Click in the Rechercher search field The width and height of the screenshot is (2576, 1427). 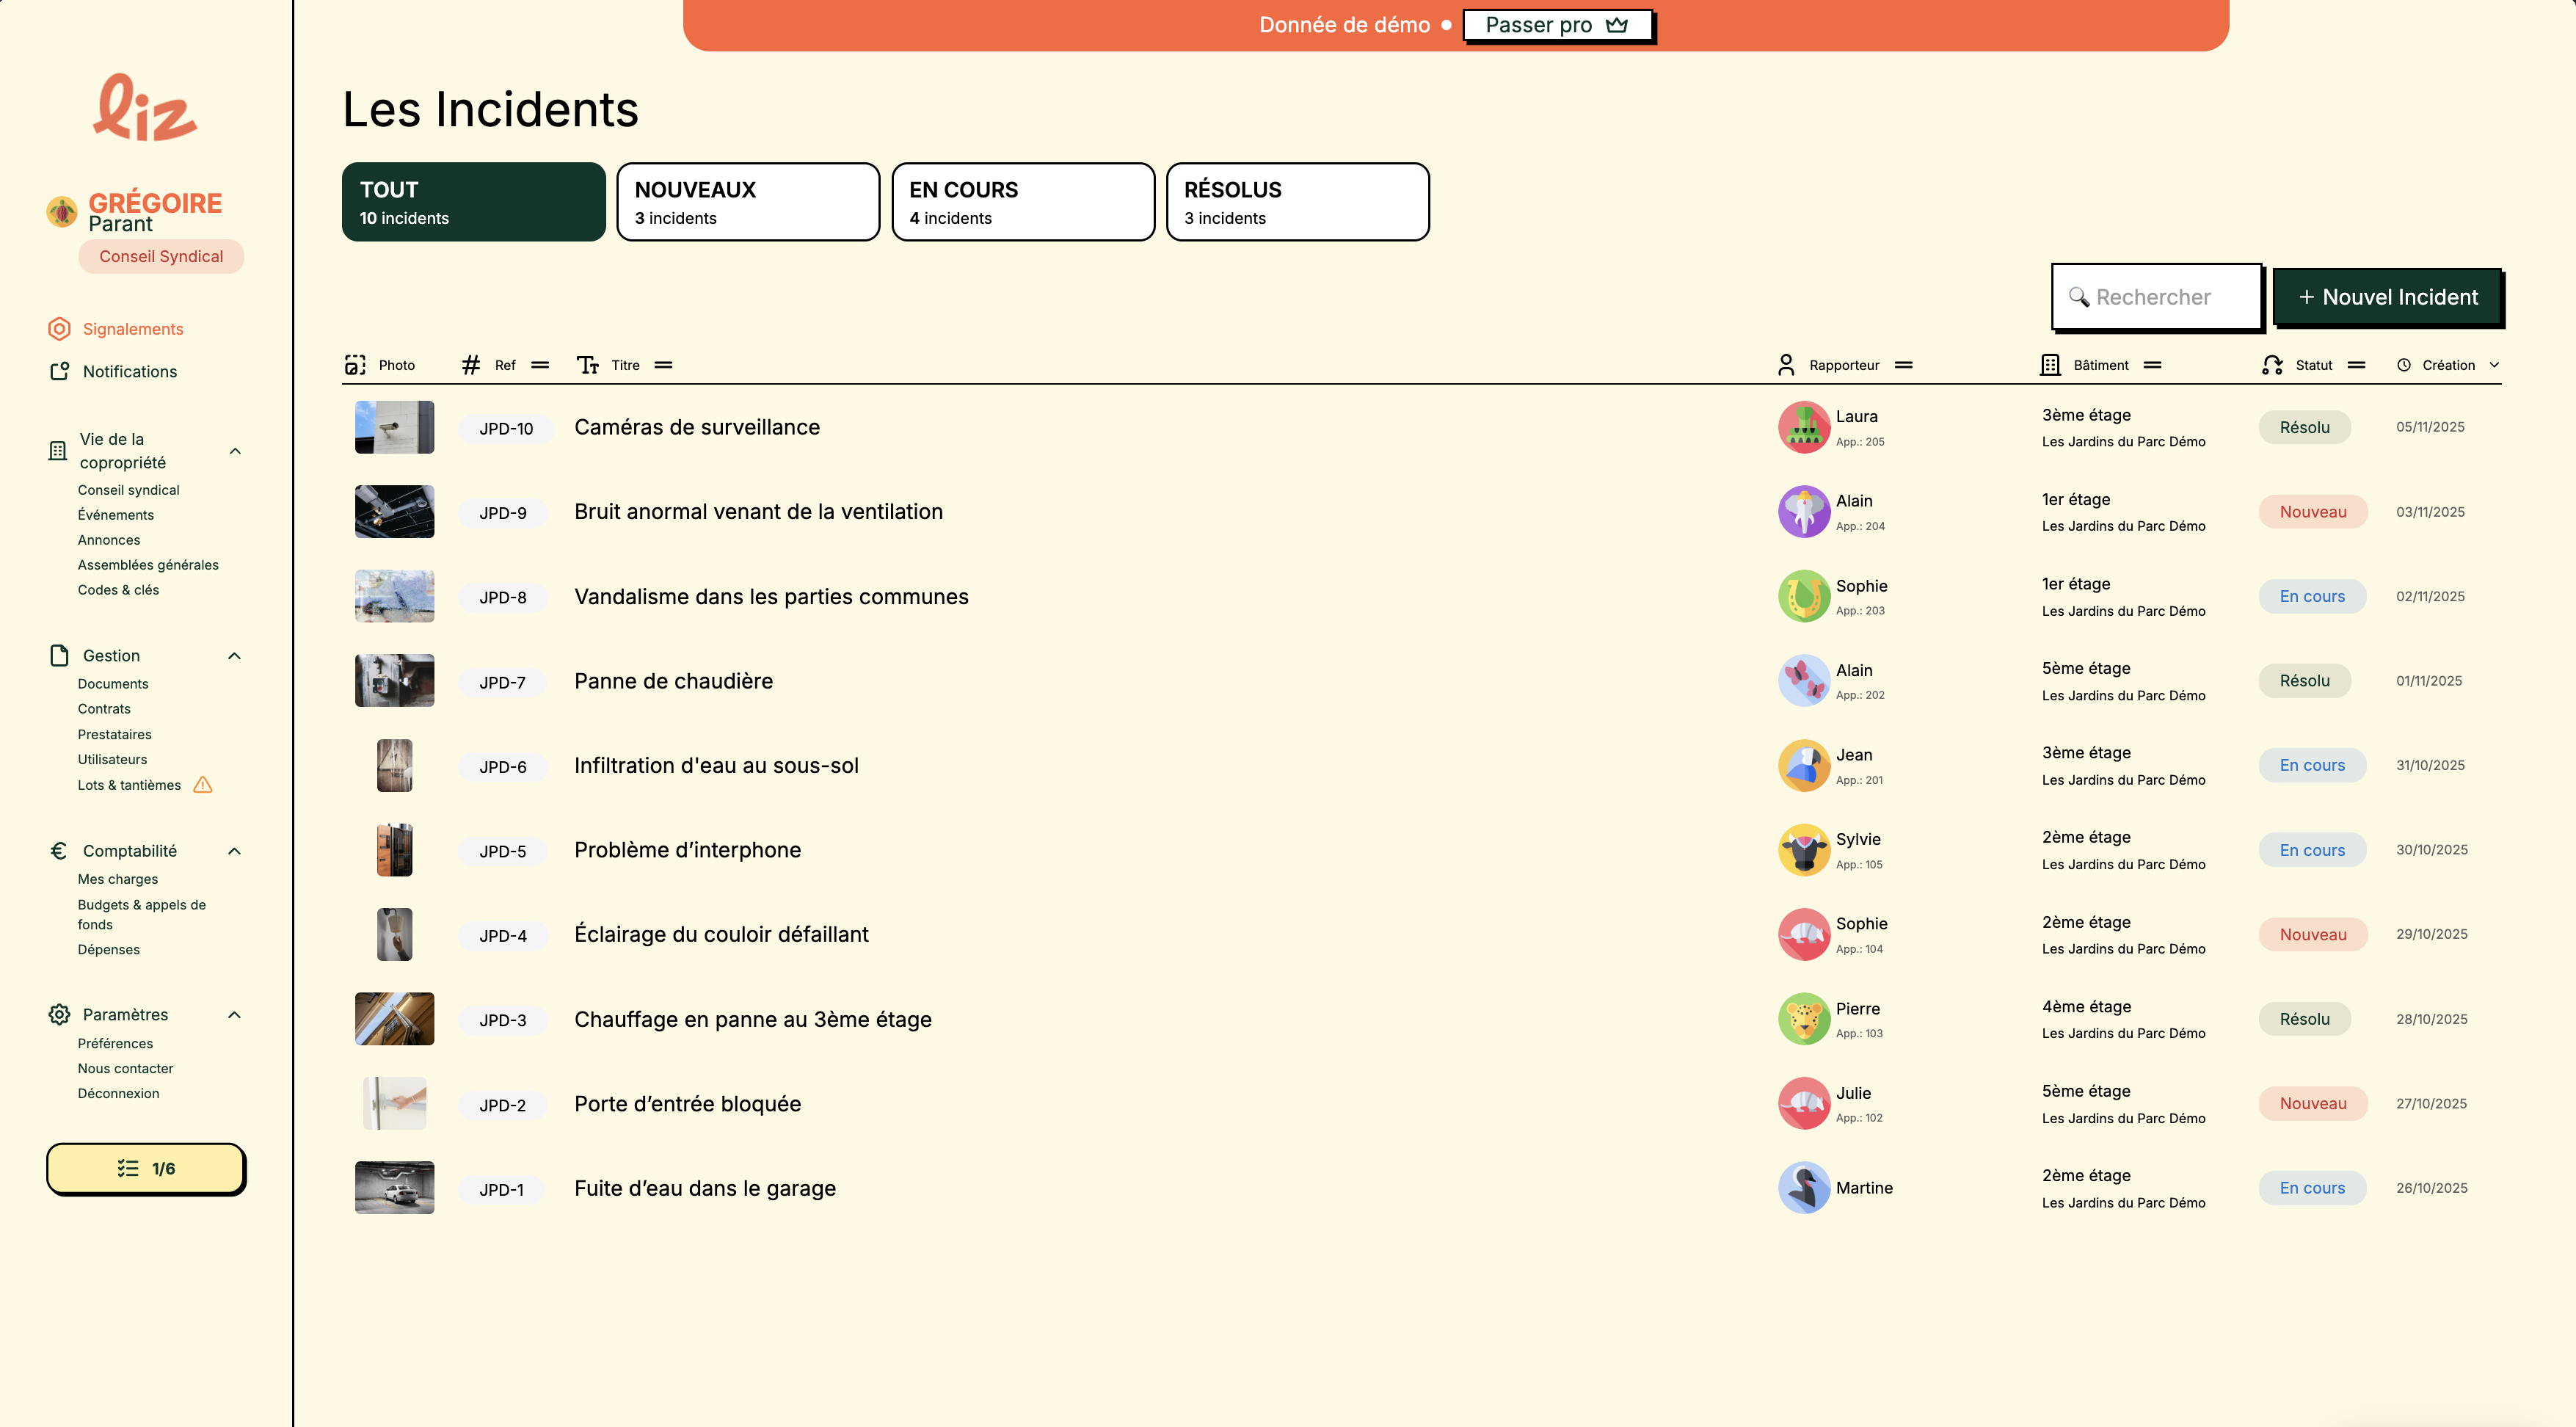point(2156,297)
